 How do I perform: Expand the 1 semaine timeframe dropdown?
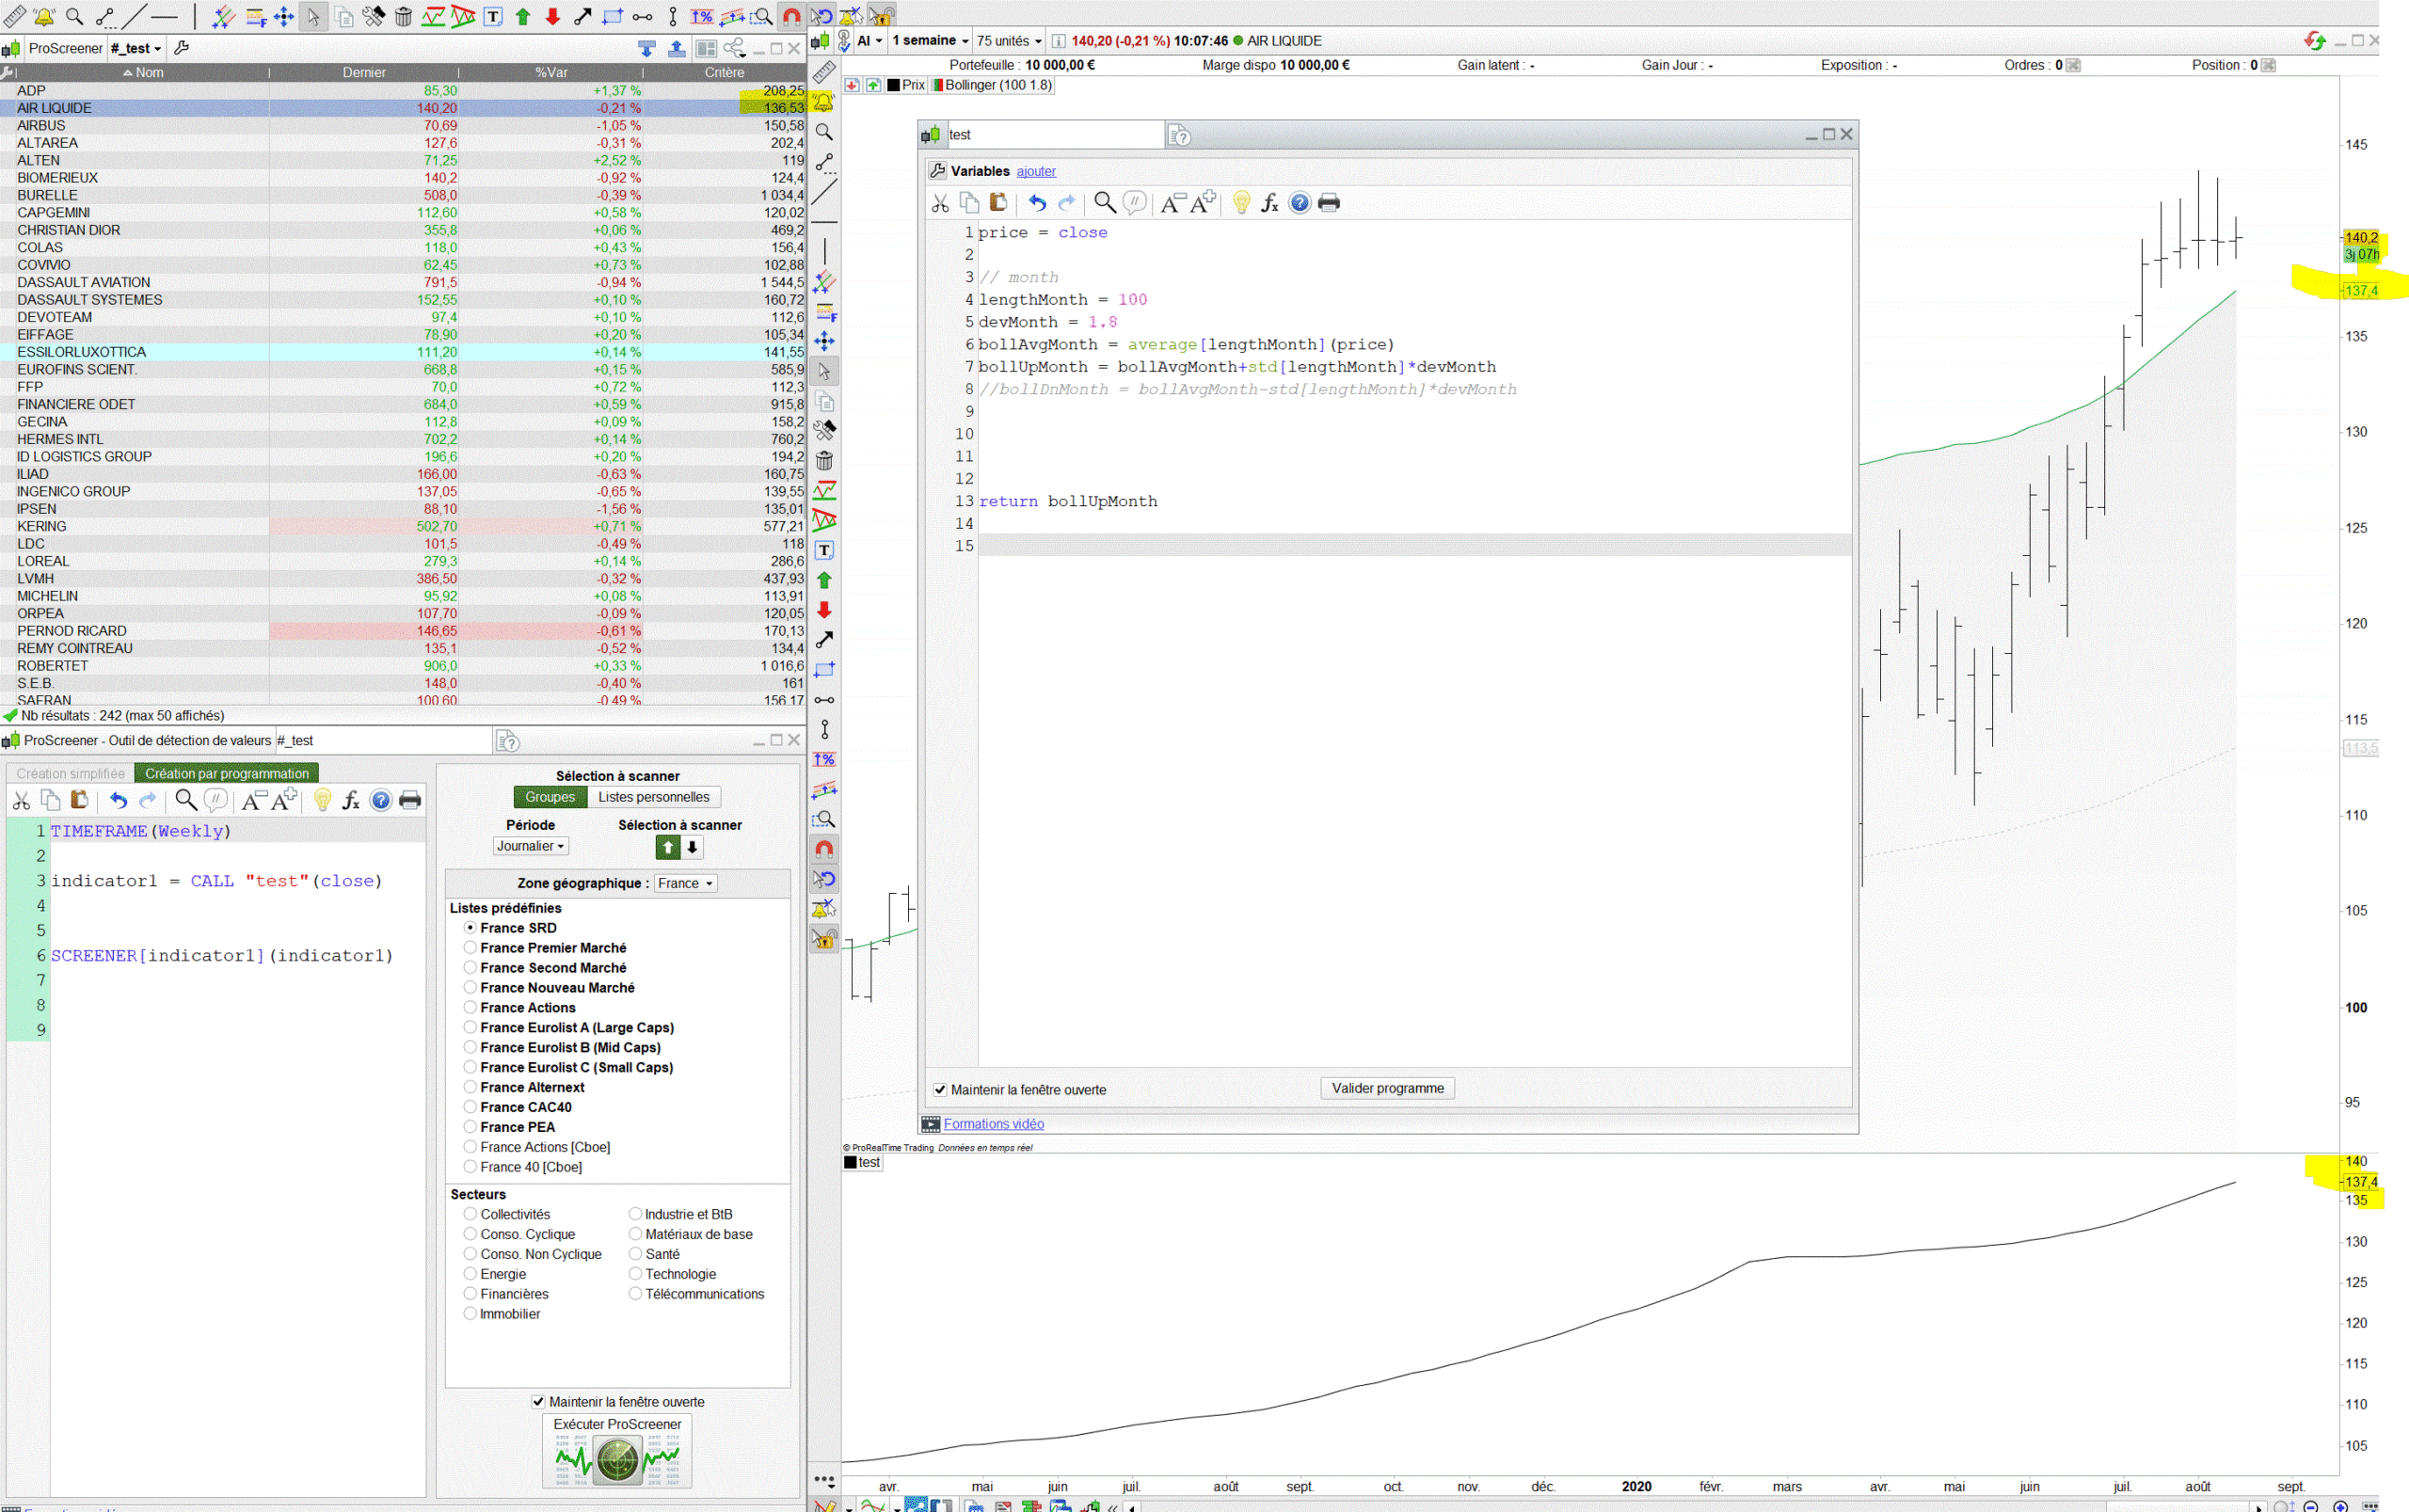point(930,41)
